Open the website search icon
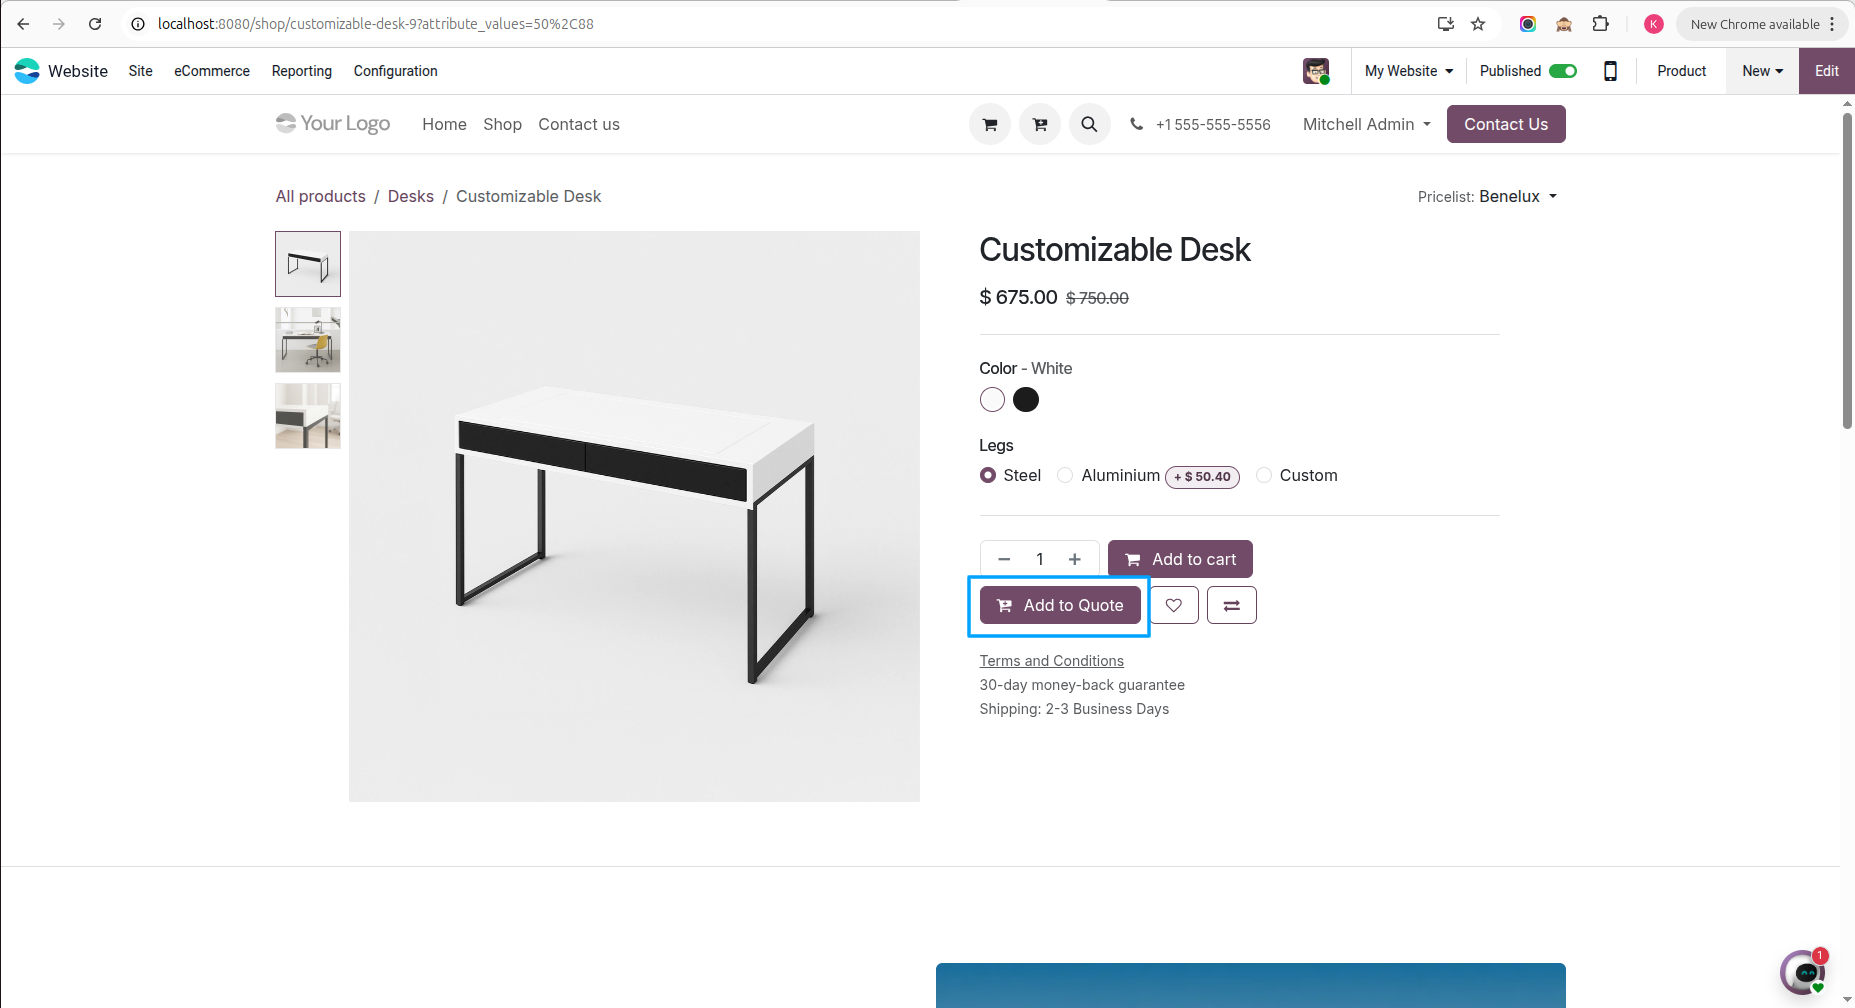Viewport: 1855px width, 1008px height. [x=1090, y=124]
